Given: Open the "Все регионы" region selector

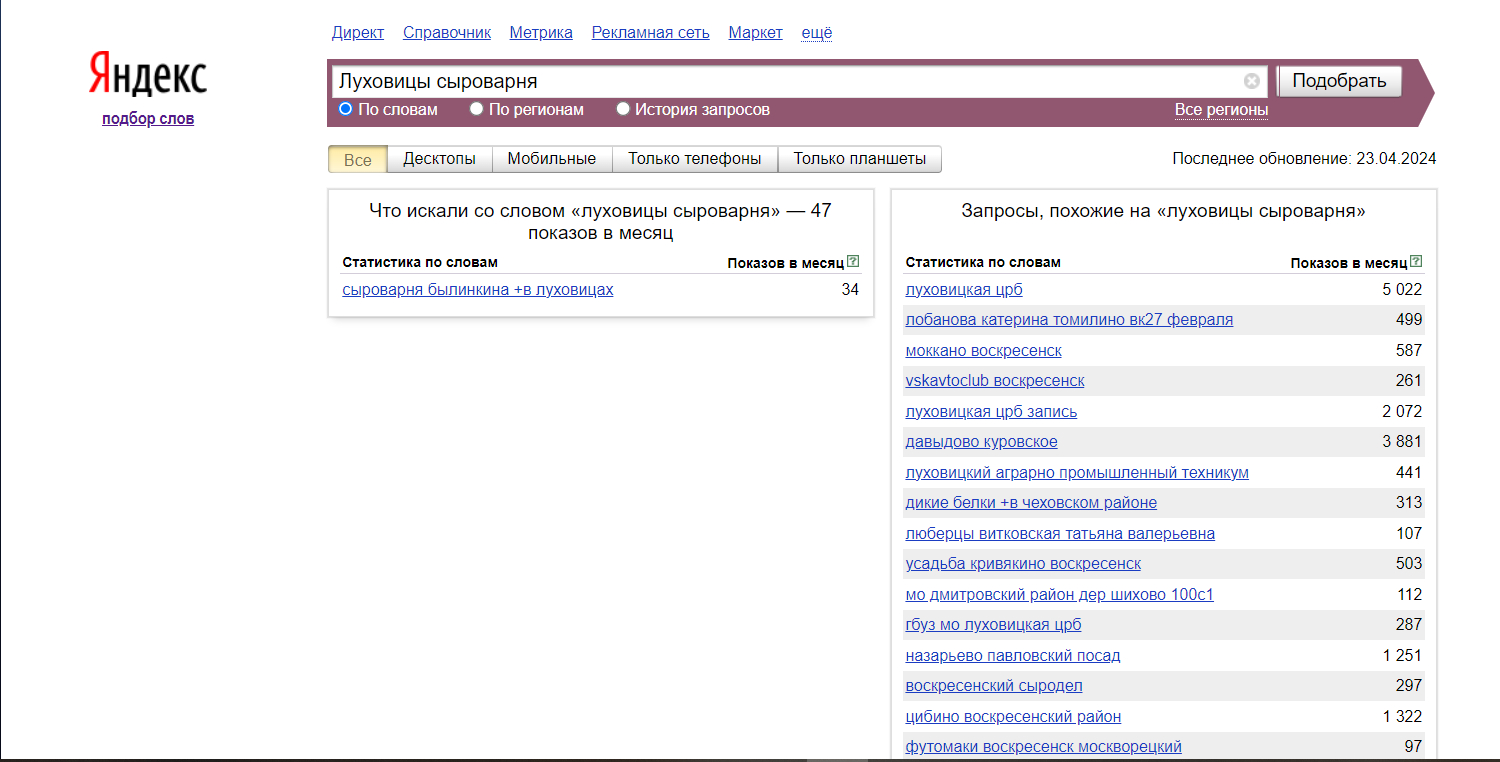Looking at the screenshot, I should (1221, 110).
